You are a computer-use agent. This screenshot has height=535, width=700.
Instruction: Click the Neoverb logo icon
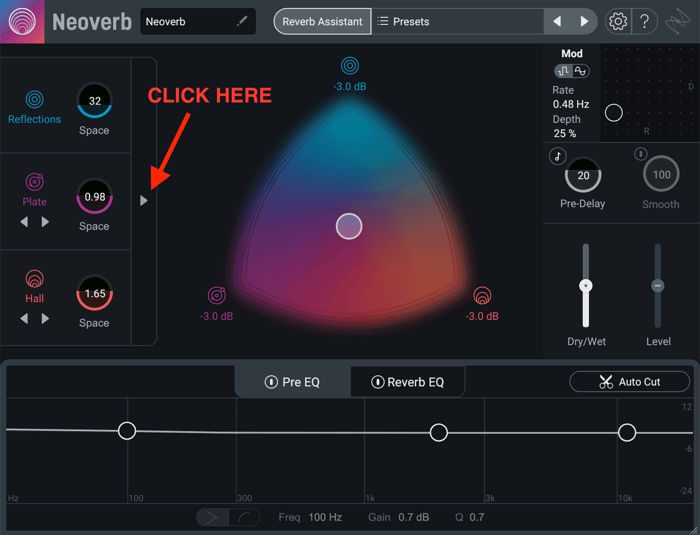click(x=22, y=21)
